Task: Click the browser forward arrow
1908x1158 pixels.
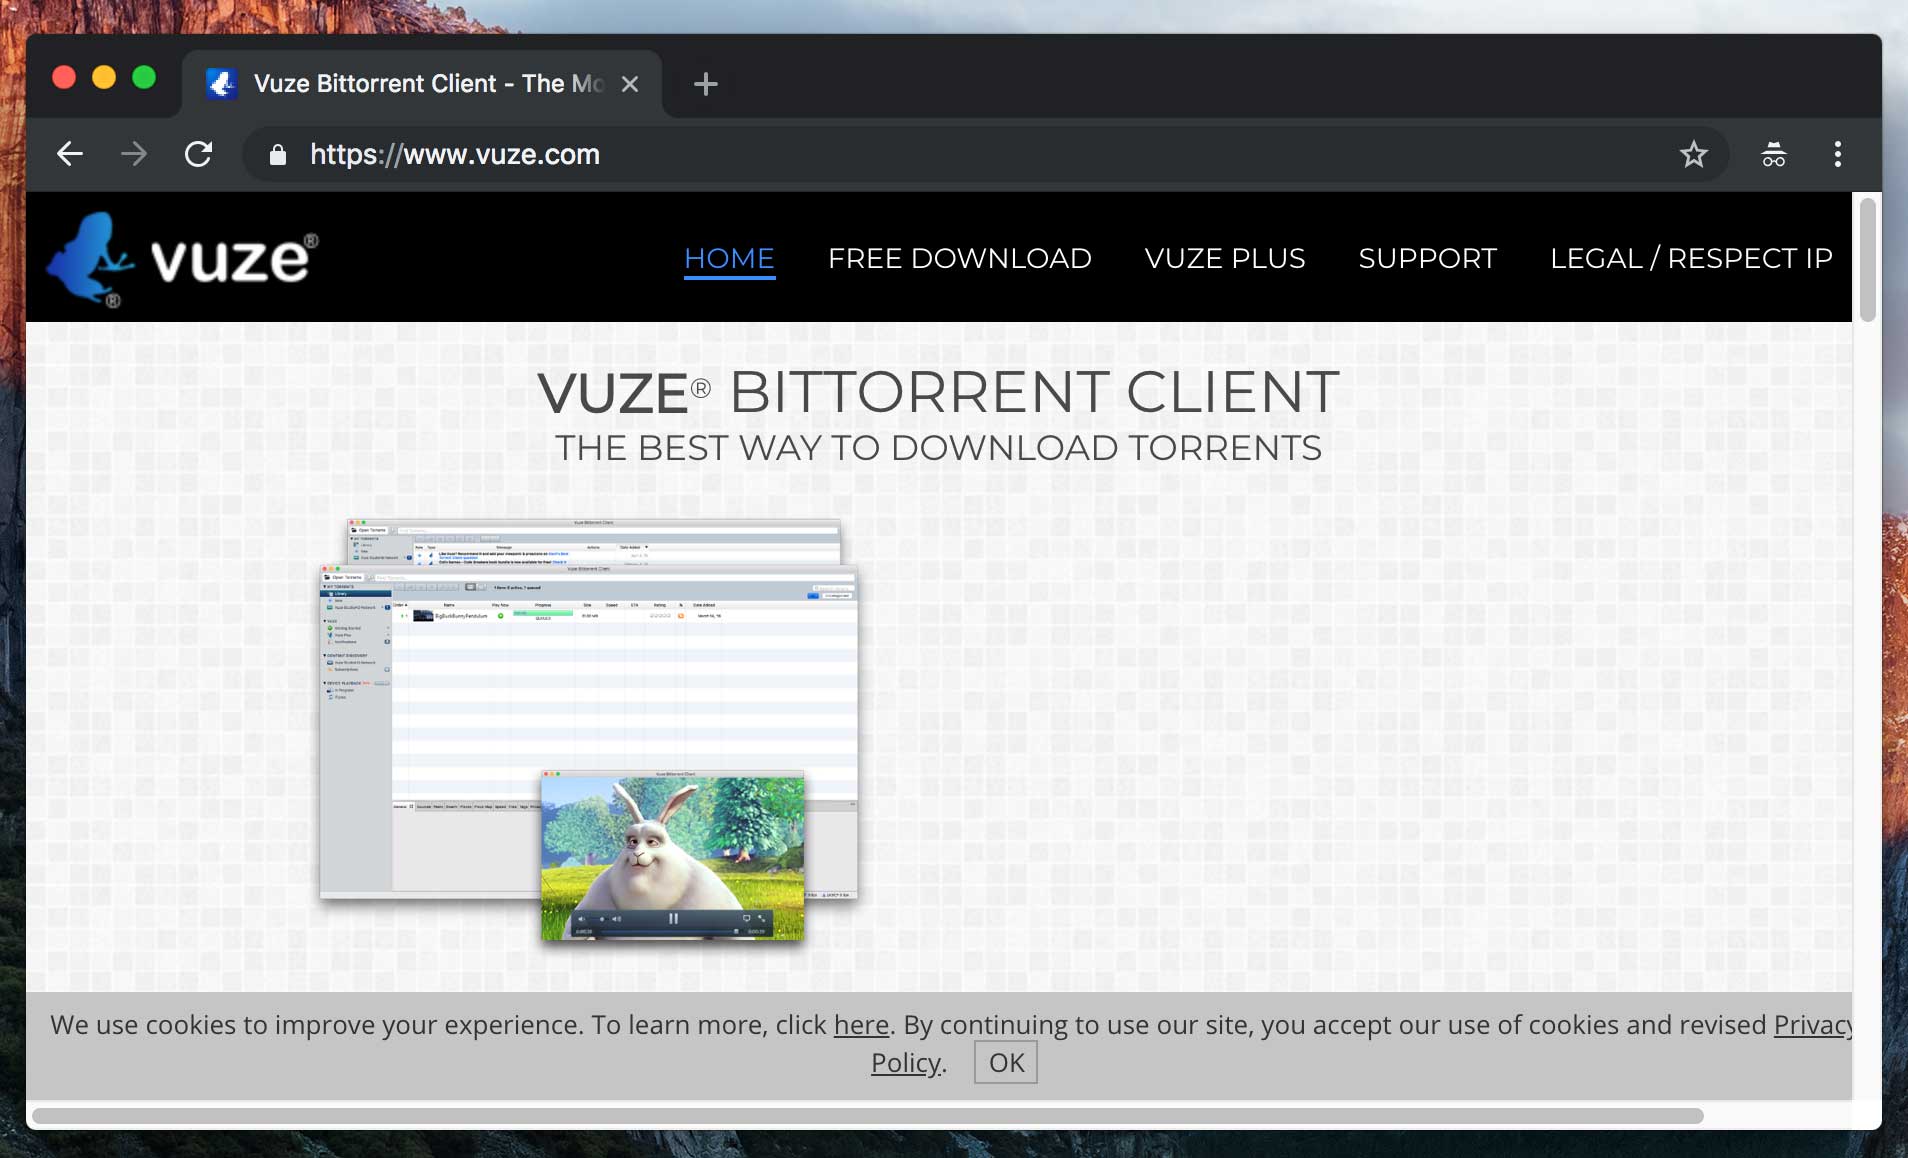Action: tap(133, 154)
